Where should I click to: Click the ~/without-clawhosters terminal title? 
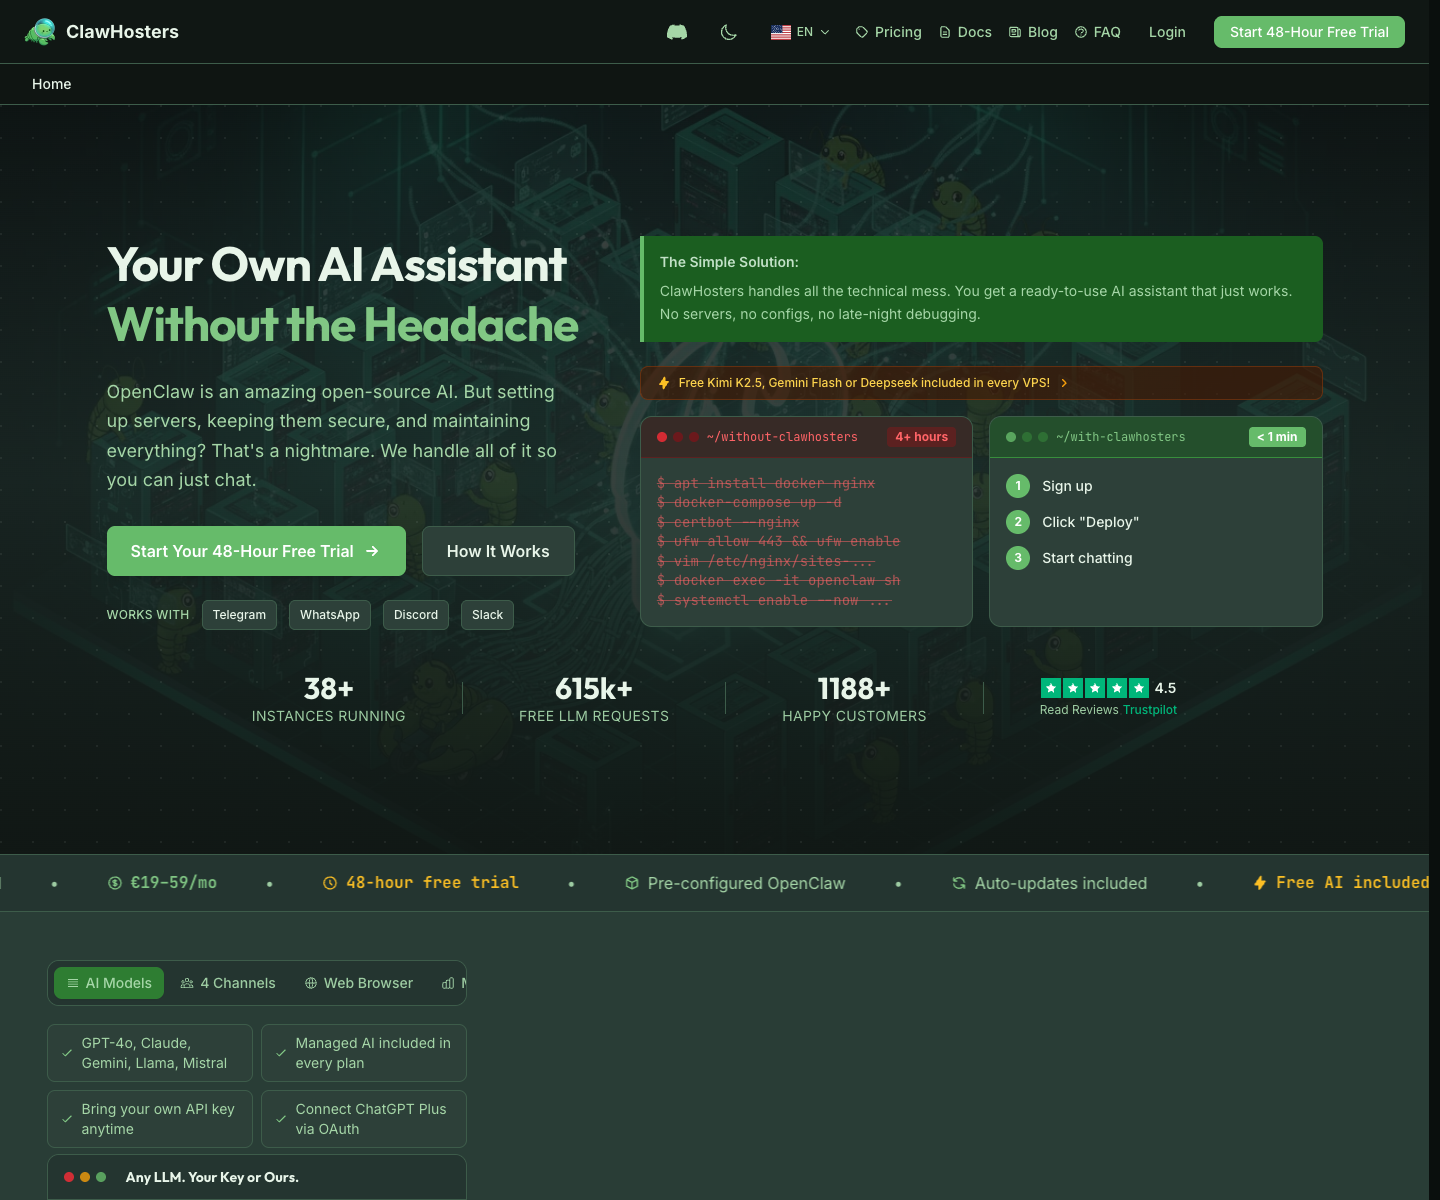782,437
